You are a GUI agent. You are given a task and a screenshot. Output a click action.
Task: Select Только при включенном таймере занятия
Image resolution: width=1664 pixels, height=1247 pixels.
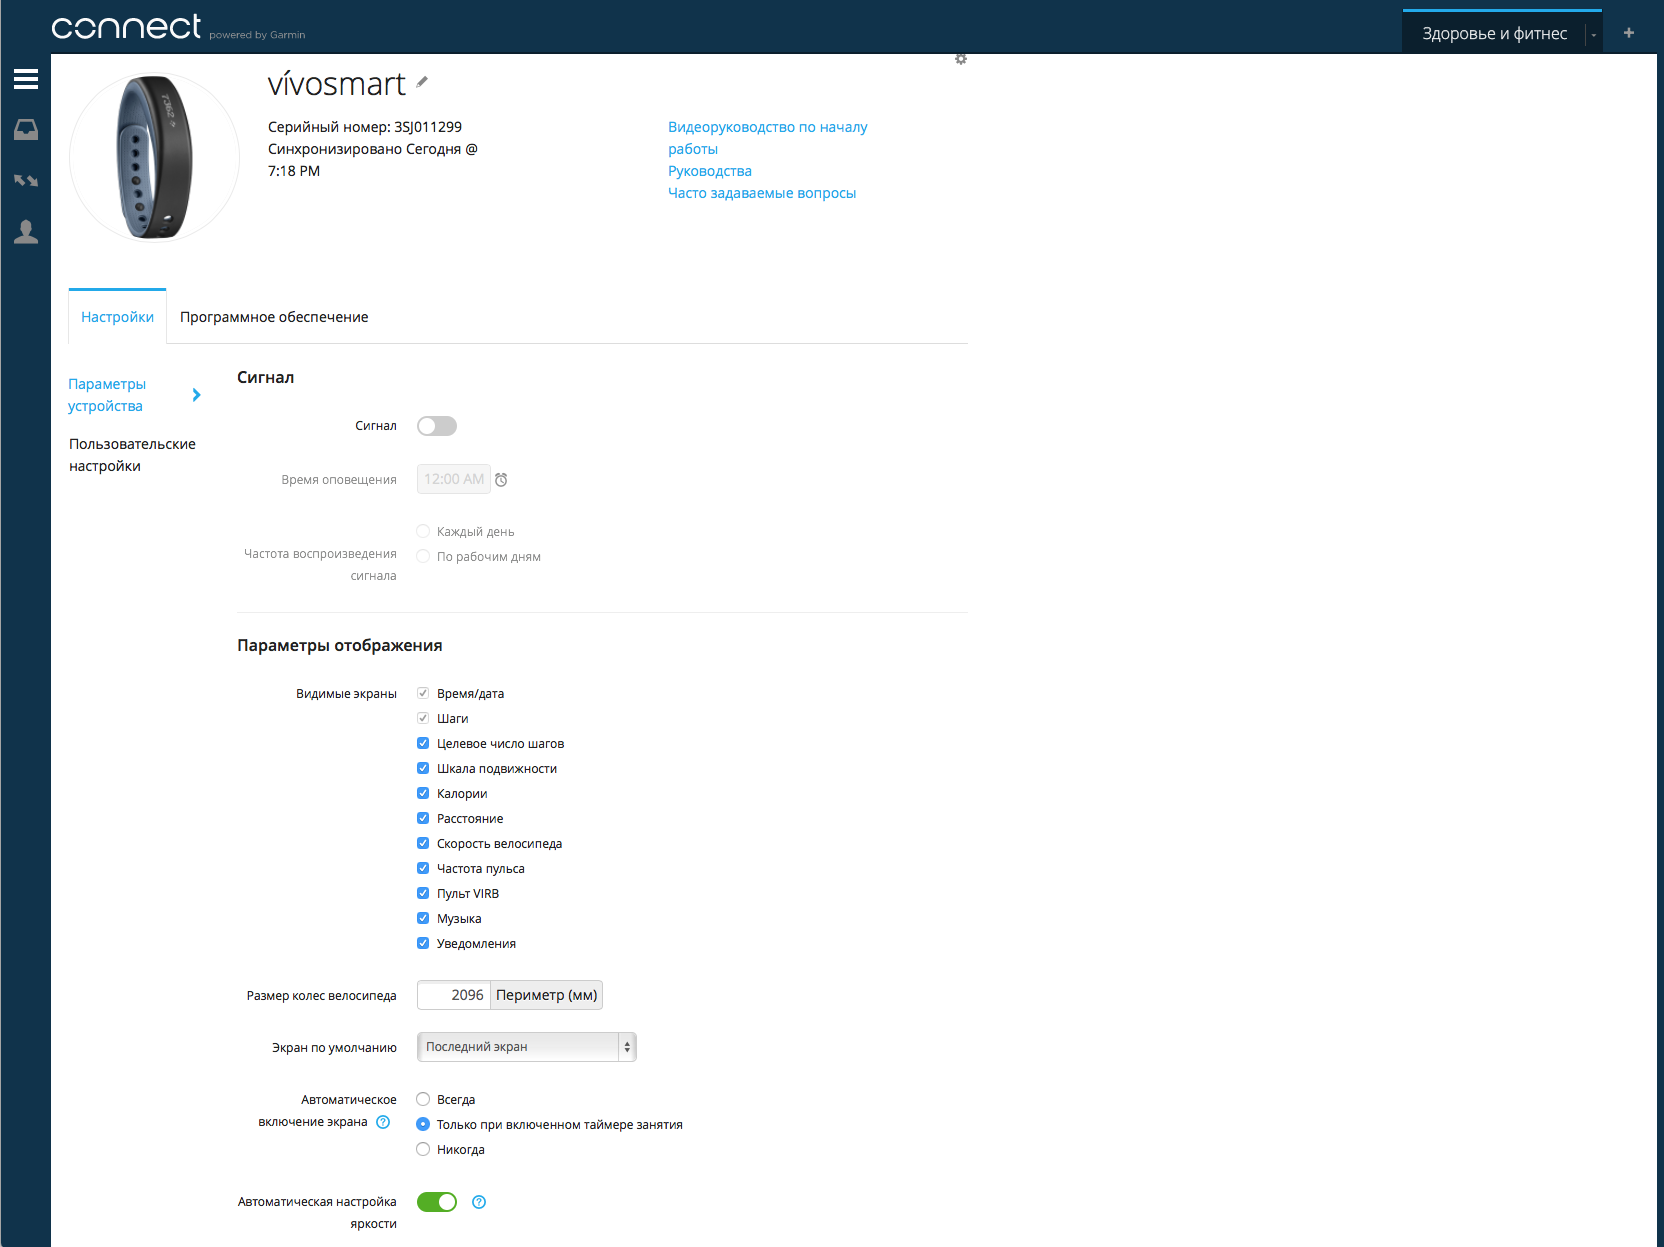[x=423, y=1124]
